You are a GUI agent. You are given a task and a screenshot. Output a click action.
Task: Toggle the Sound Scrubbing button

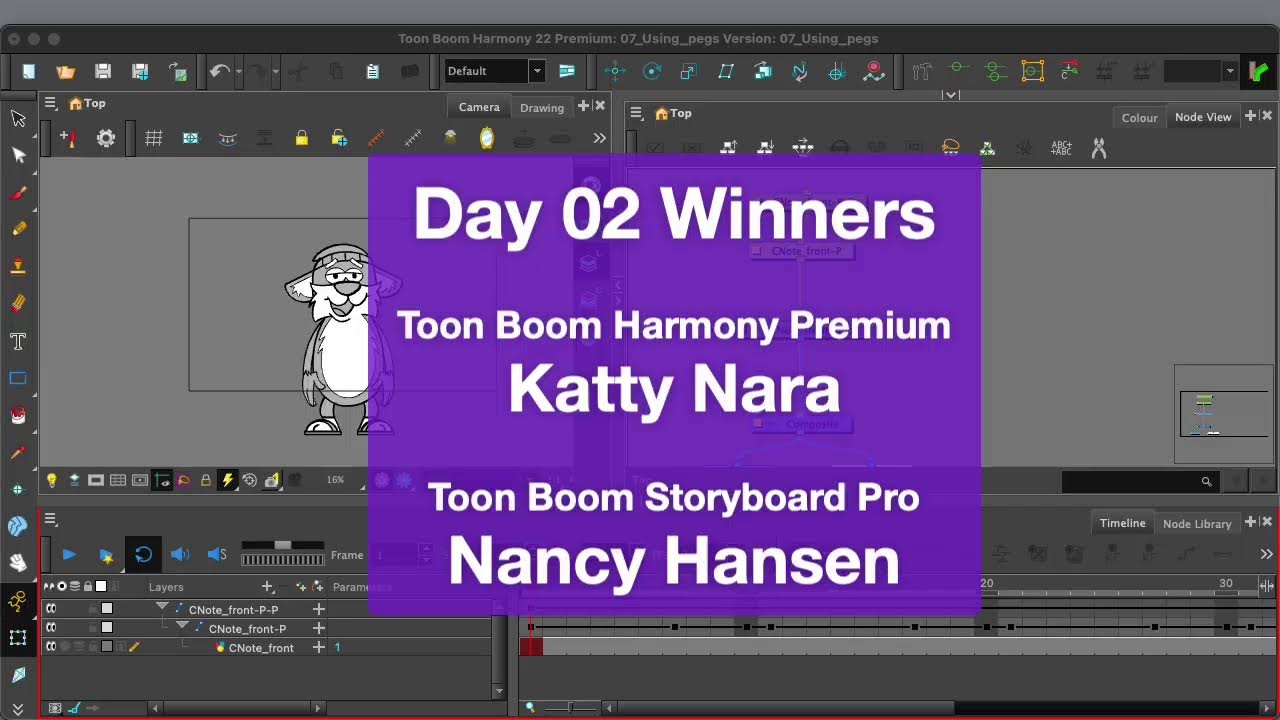[x=217, y=554]
